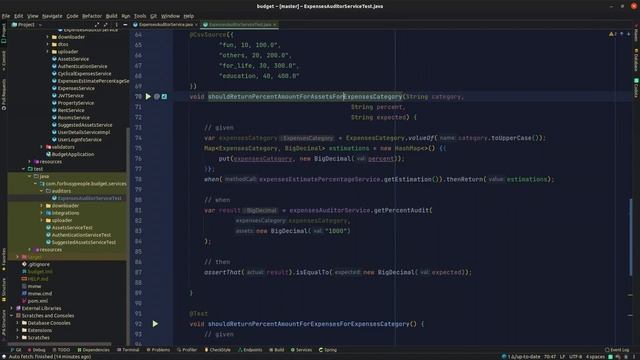Open Project panel options menu

pos(116,24)
